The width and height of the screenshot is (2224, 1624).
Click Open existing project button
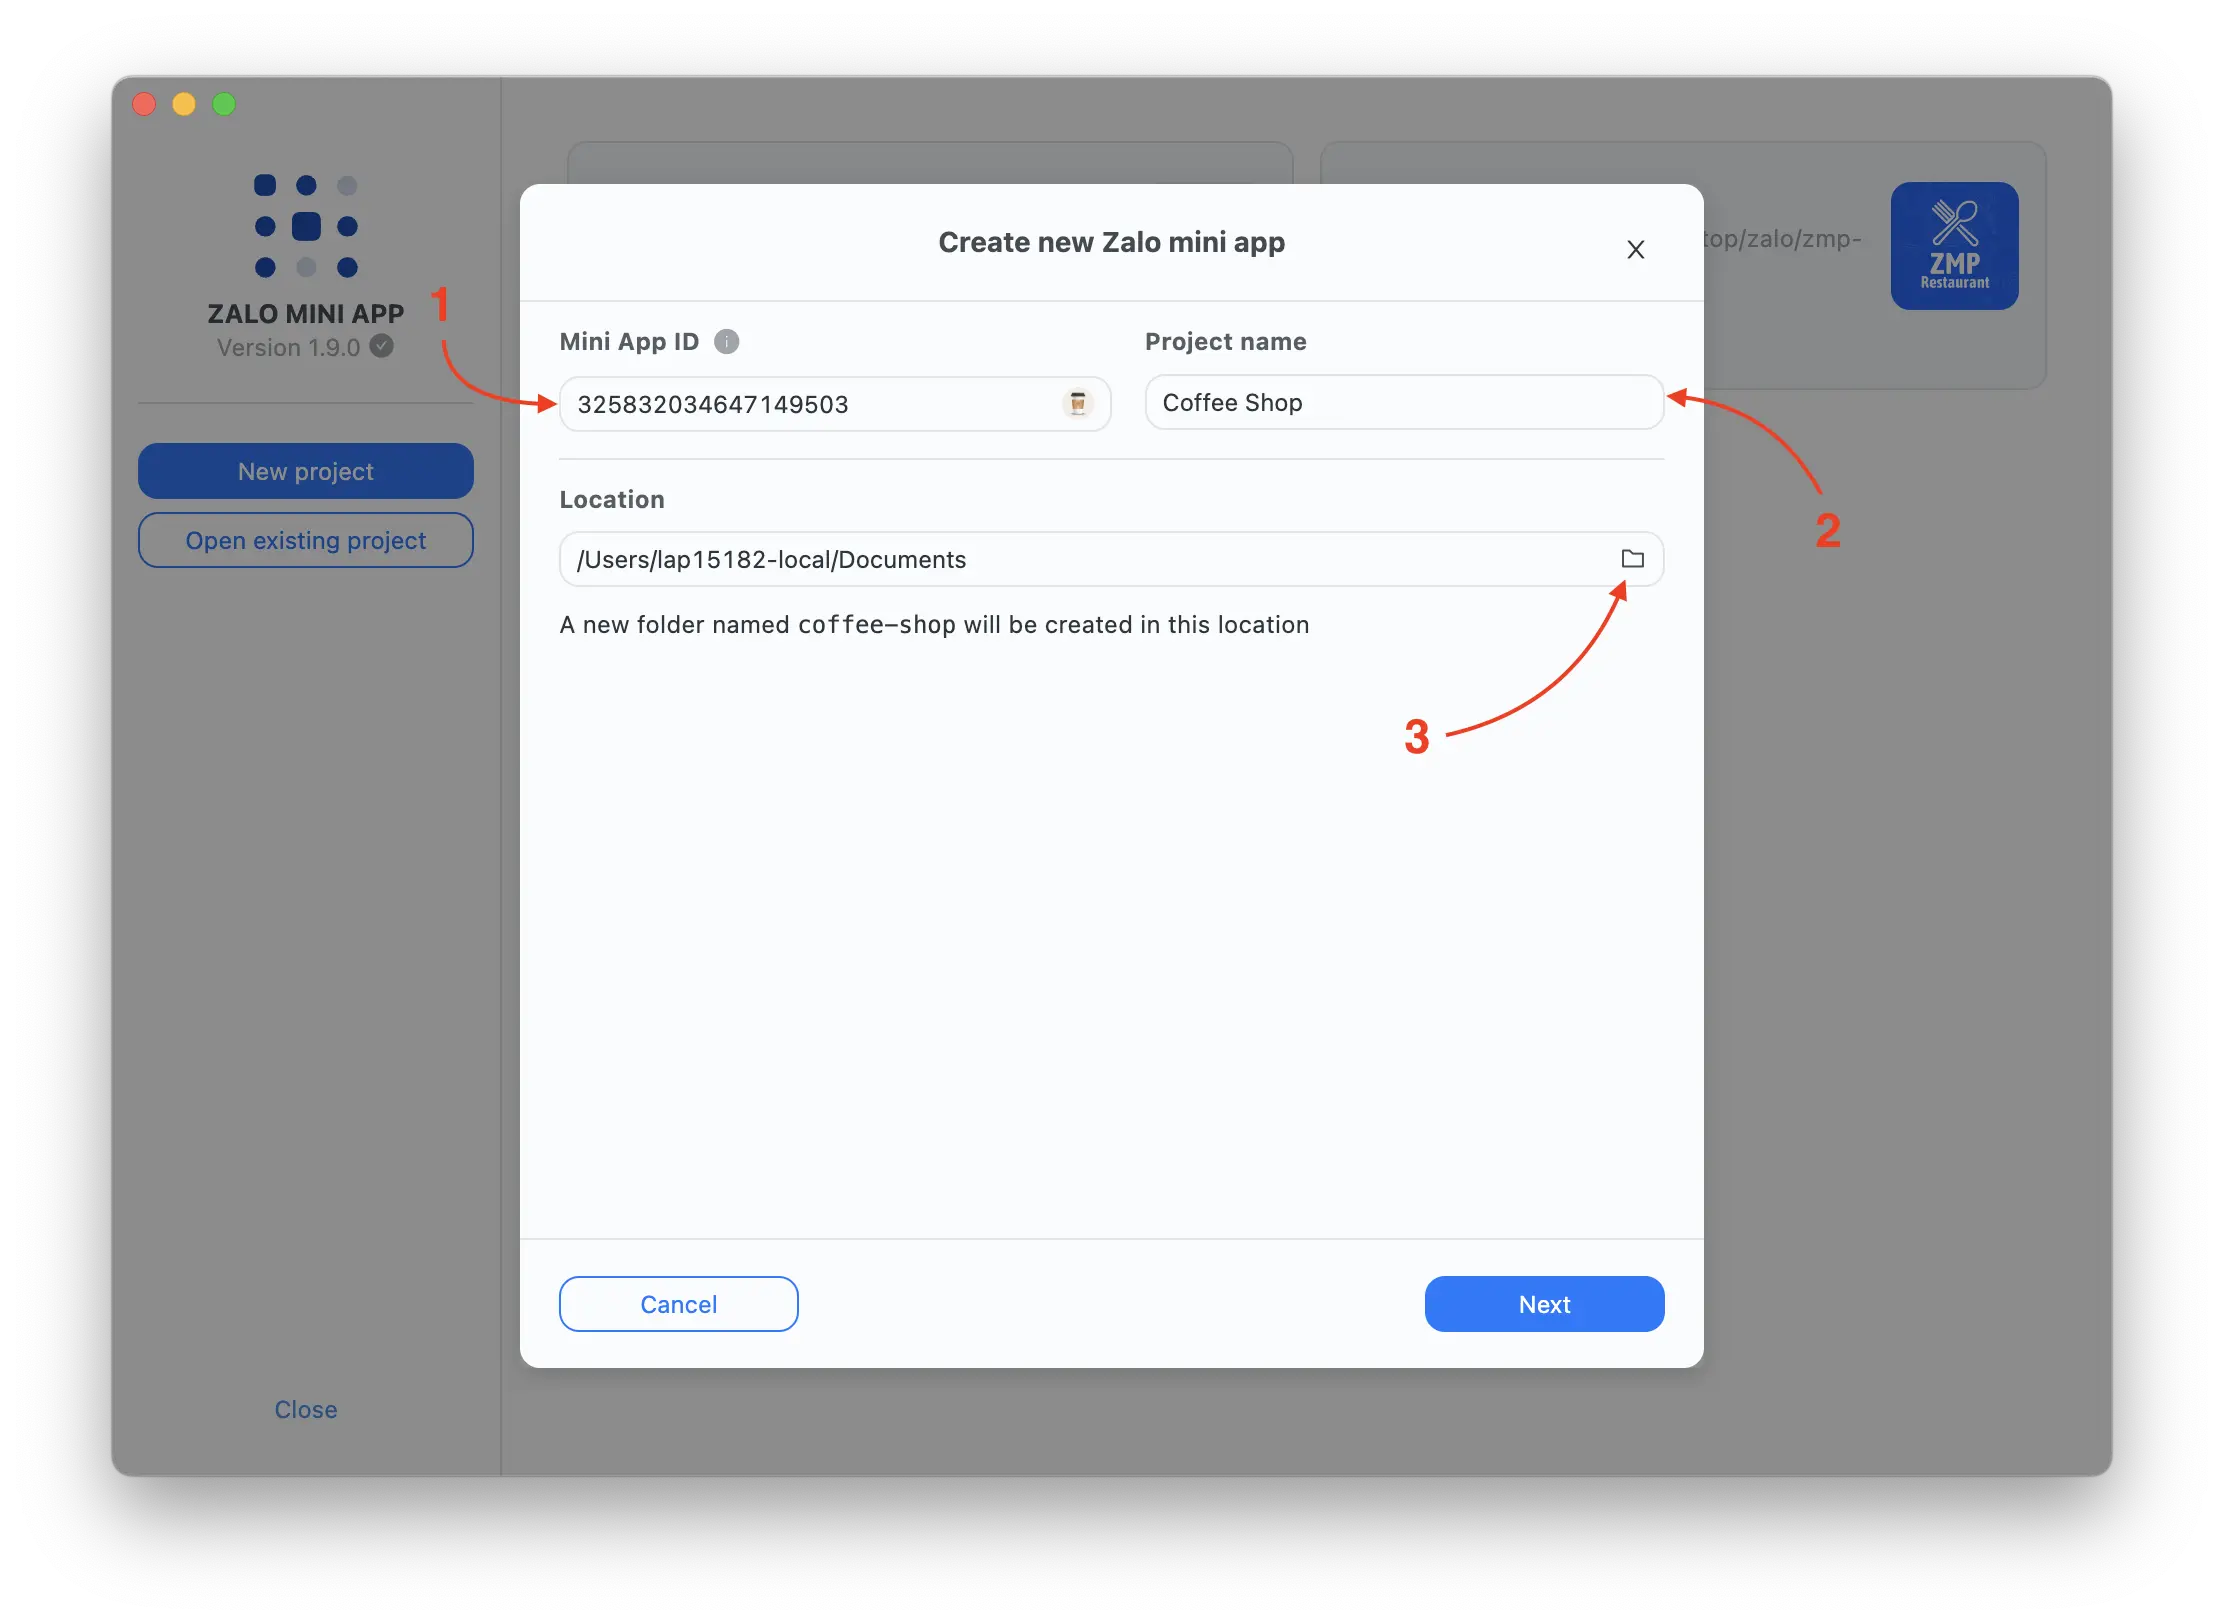click(306, 541)
